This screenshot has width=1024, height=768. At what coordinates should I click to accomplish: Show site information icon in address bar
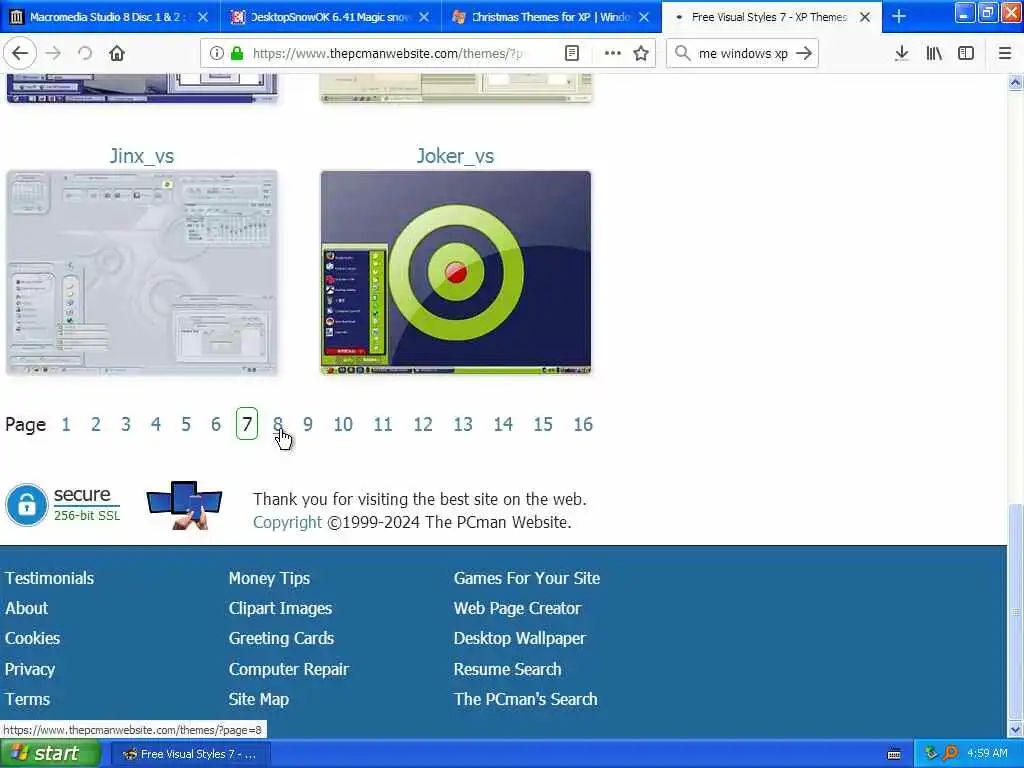pyautogui.click(x=216, y=53)
